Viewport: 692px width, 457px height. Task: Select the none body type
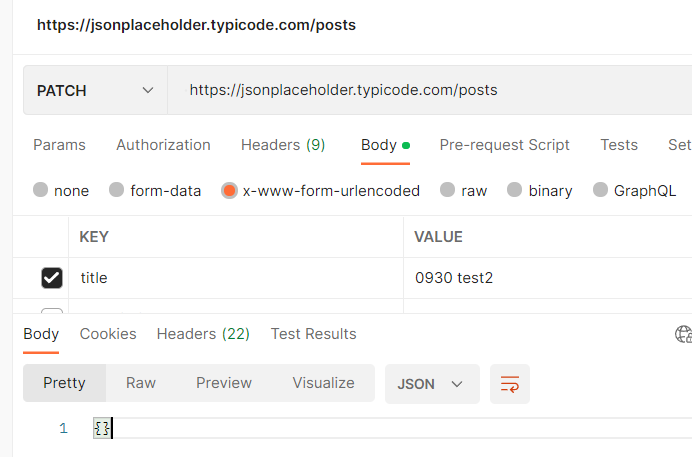(41, 190)
